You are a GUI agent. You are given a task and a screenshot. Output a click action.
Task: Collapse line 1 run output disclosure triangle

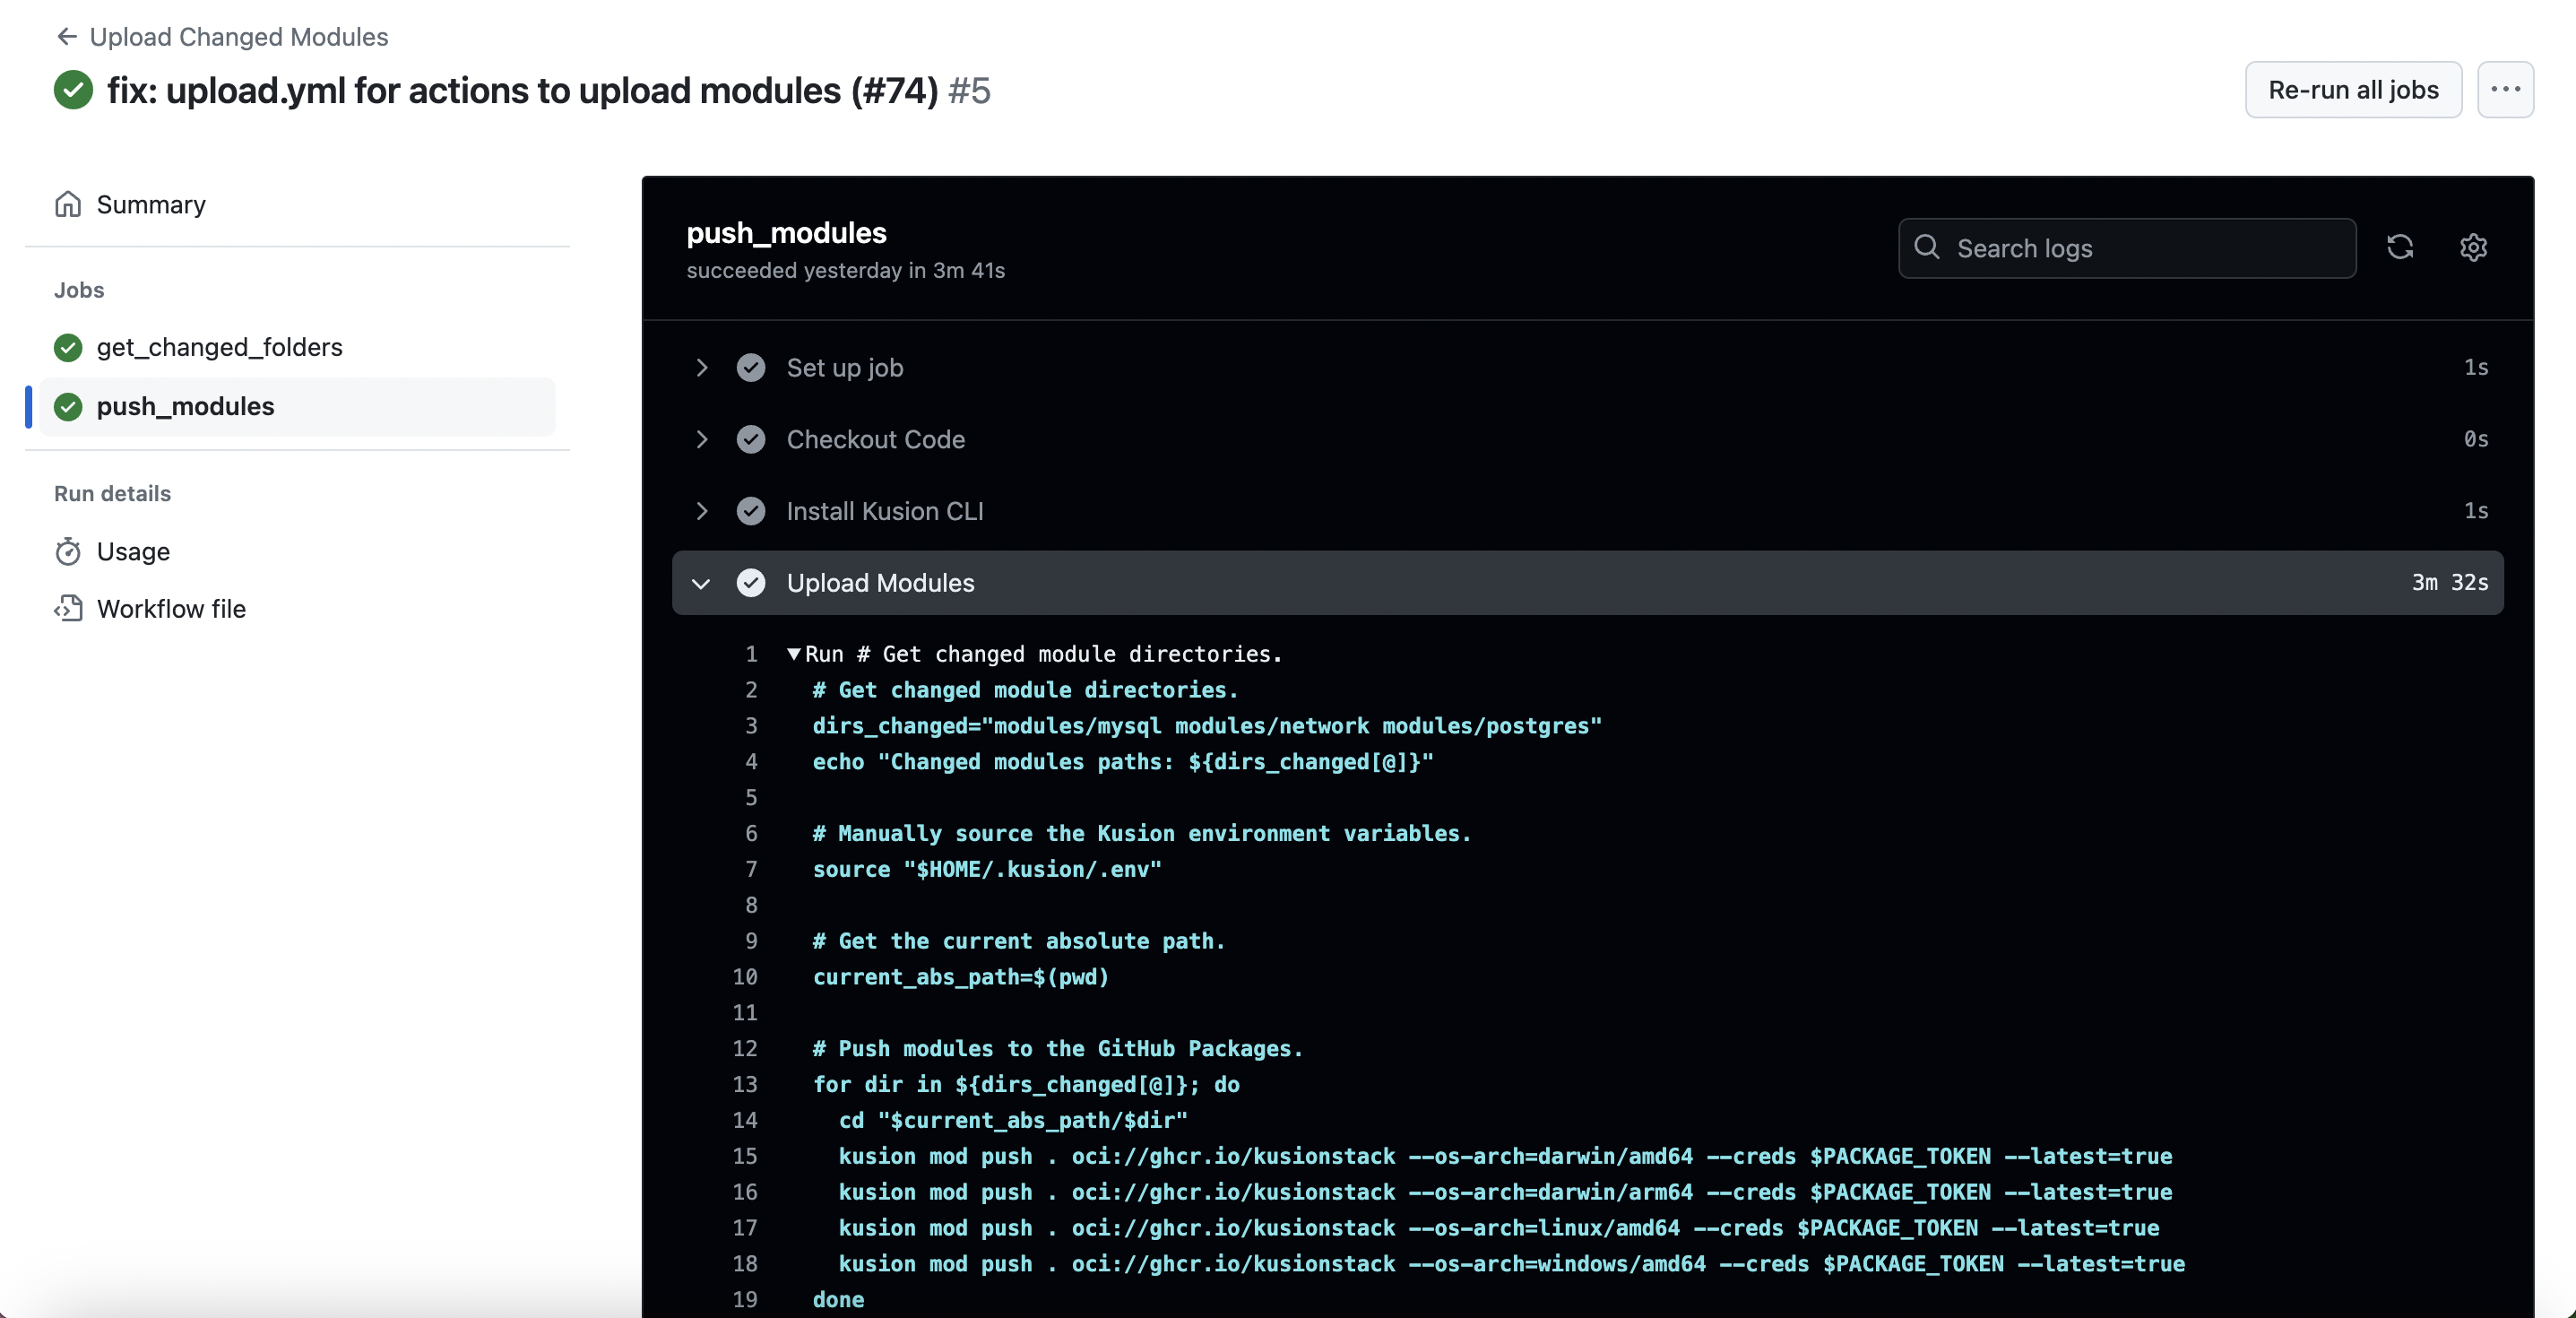(x=793, y=654)
